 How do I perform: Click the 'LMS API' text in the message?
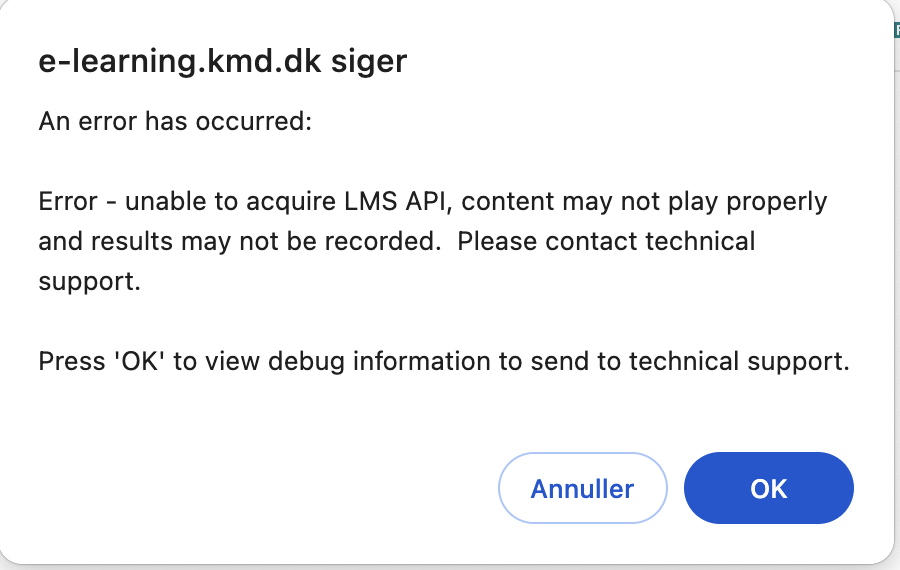(401, 202)
